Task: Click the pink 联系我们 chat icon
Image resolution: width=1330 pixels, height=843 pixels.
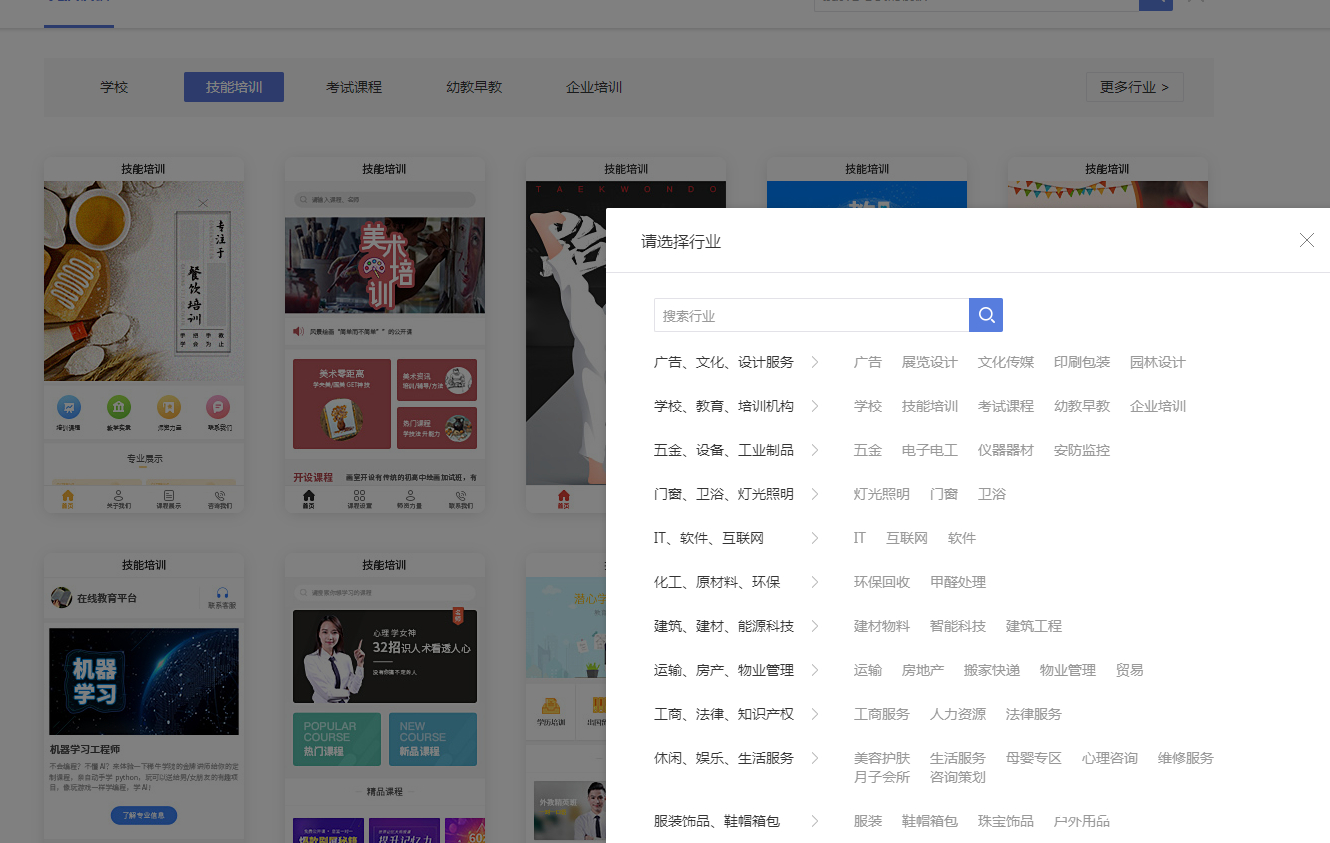Action: [x=218, y=408]
